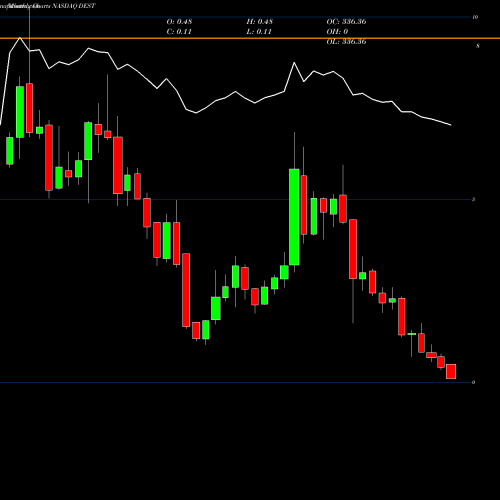Click the price axis label 8
500x500 pixels.
478,46
